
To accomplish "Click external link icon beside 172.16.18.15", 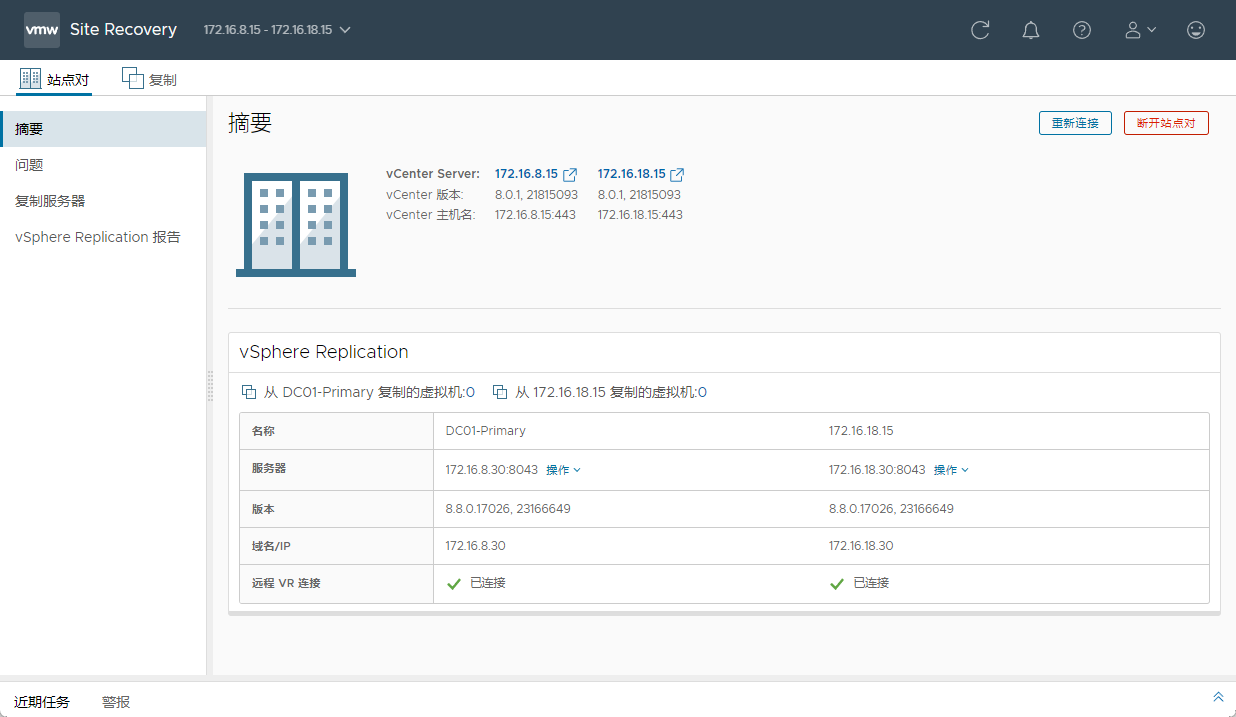I will pyautogui.click(x=677, y=174).
